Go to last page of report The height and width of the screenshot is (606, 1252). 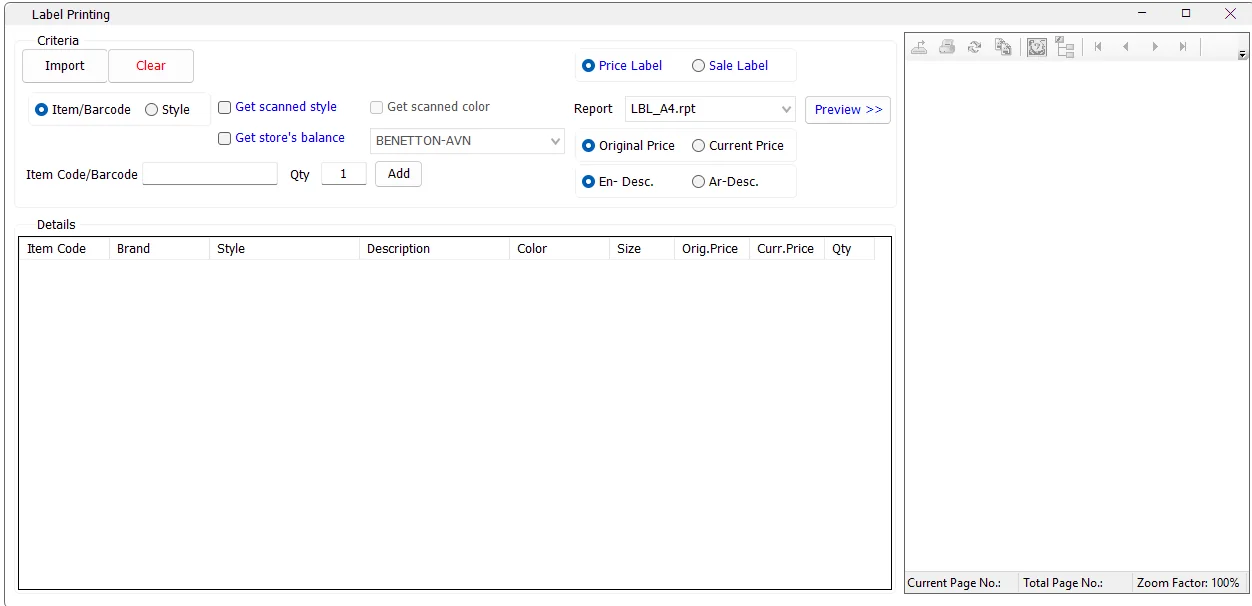(1183, 47)
